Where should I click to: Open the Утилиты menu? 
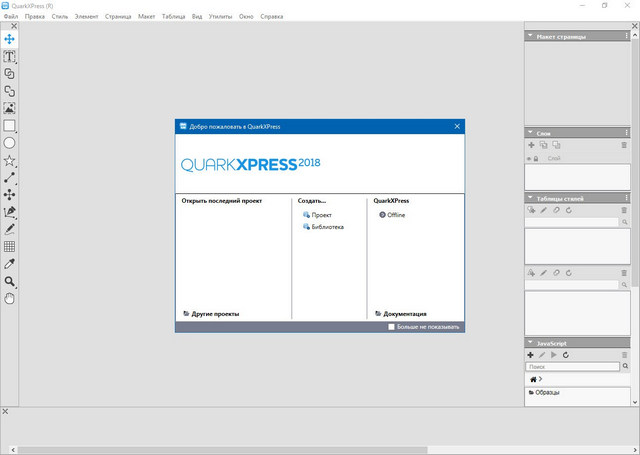(220, 17)
